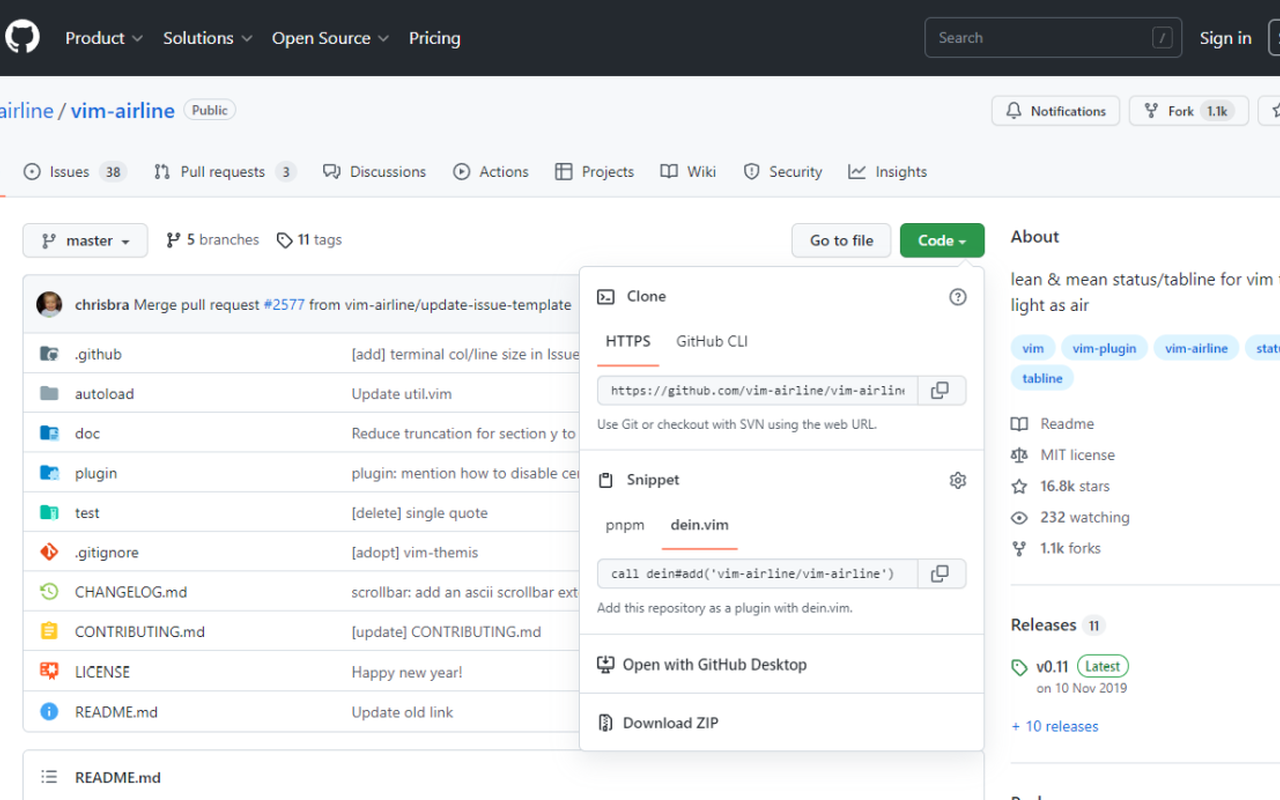Image resolution: width=1280 pixels, height=800 pixels.
Task: Click the HTTPS clone URL text field
Action: click(758, 390)
